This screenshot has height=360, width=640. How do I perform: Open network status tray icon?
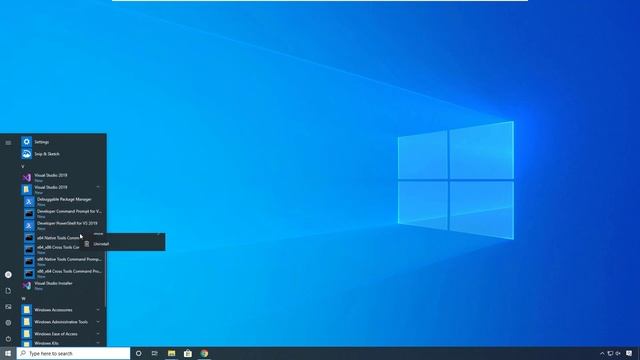(610, 353)
